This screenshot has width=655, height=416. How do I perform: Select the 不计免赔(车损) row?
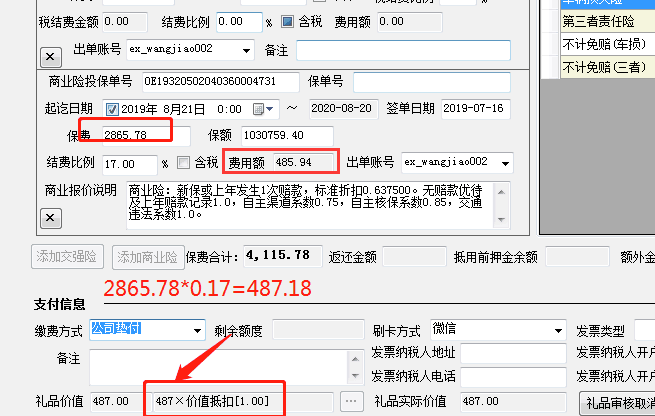[x=607, y=44]
